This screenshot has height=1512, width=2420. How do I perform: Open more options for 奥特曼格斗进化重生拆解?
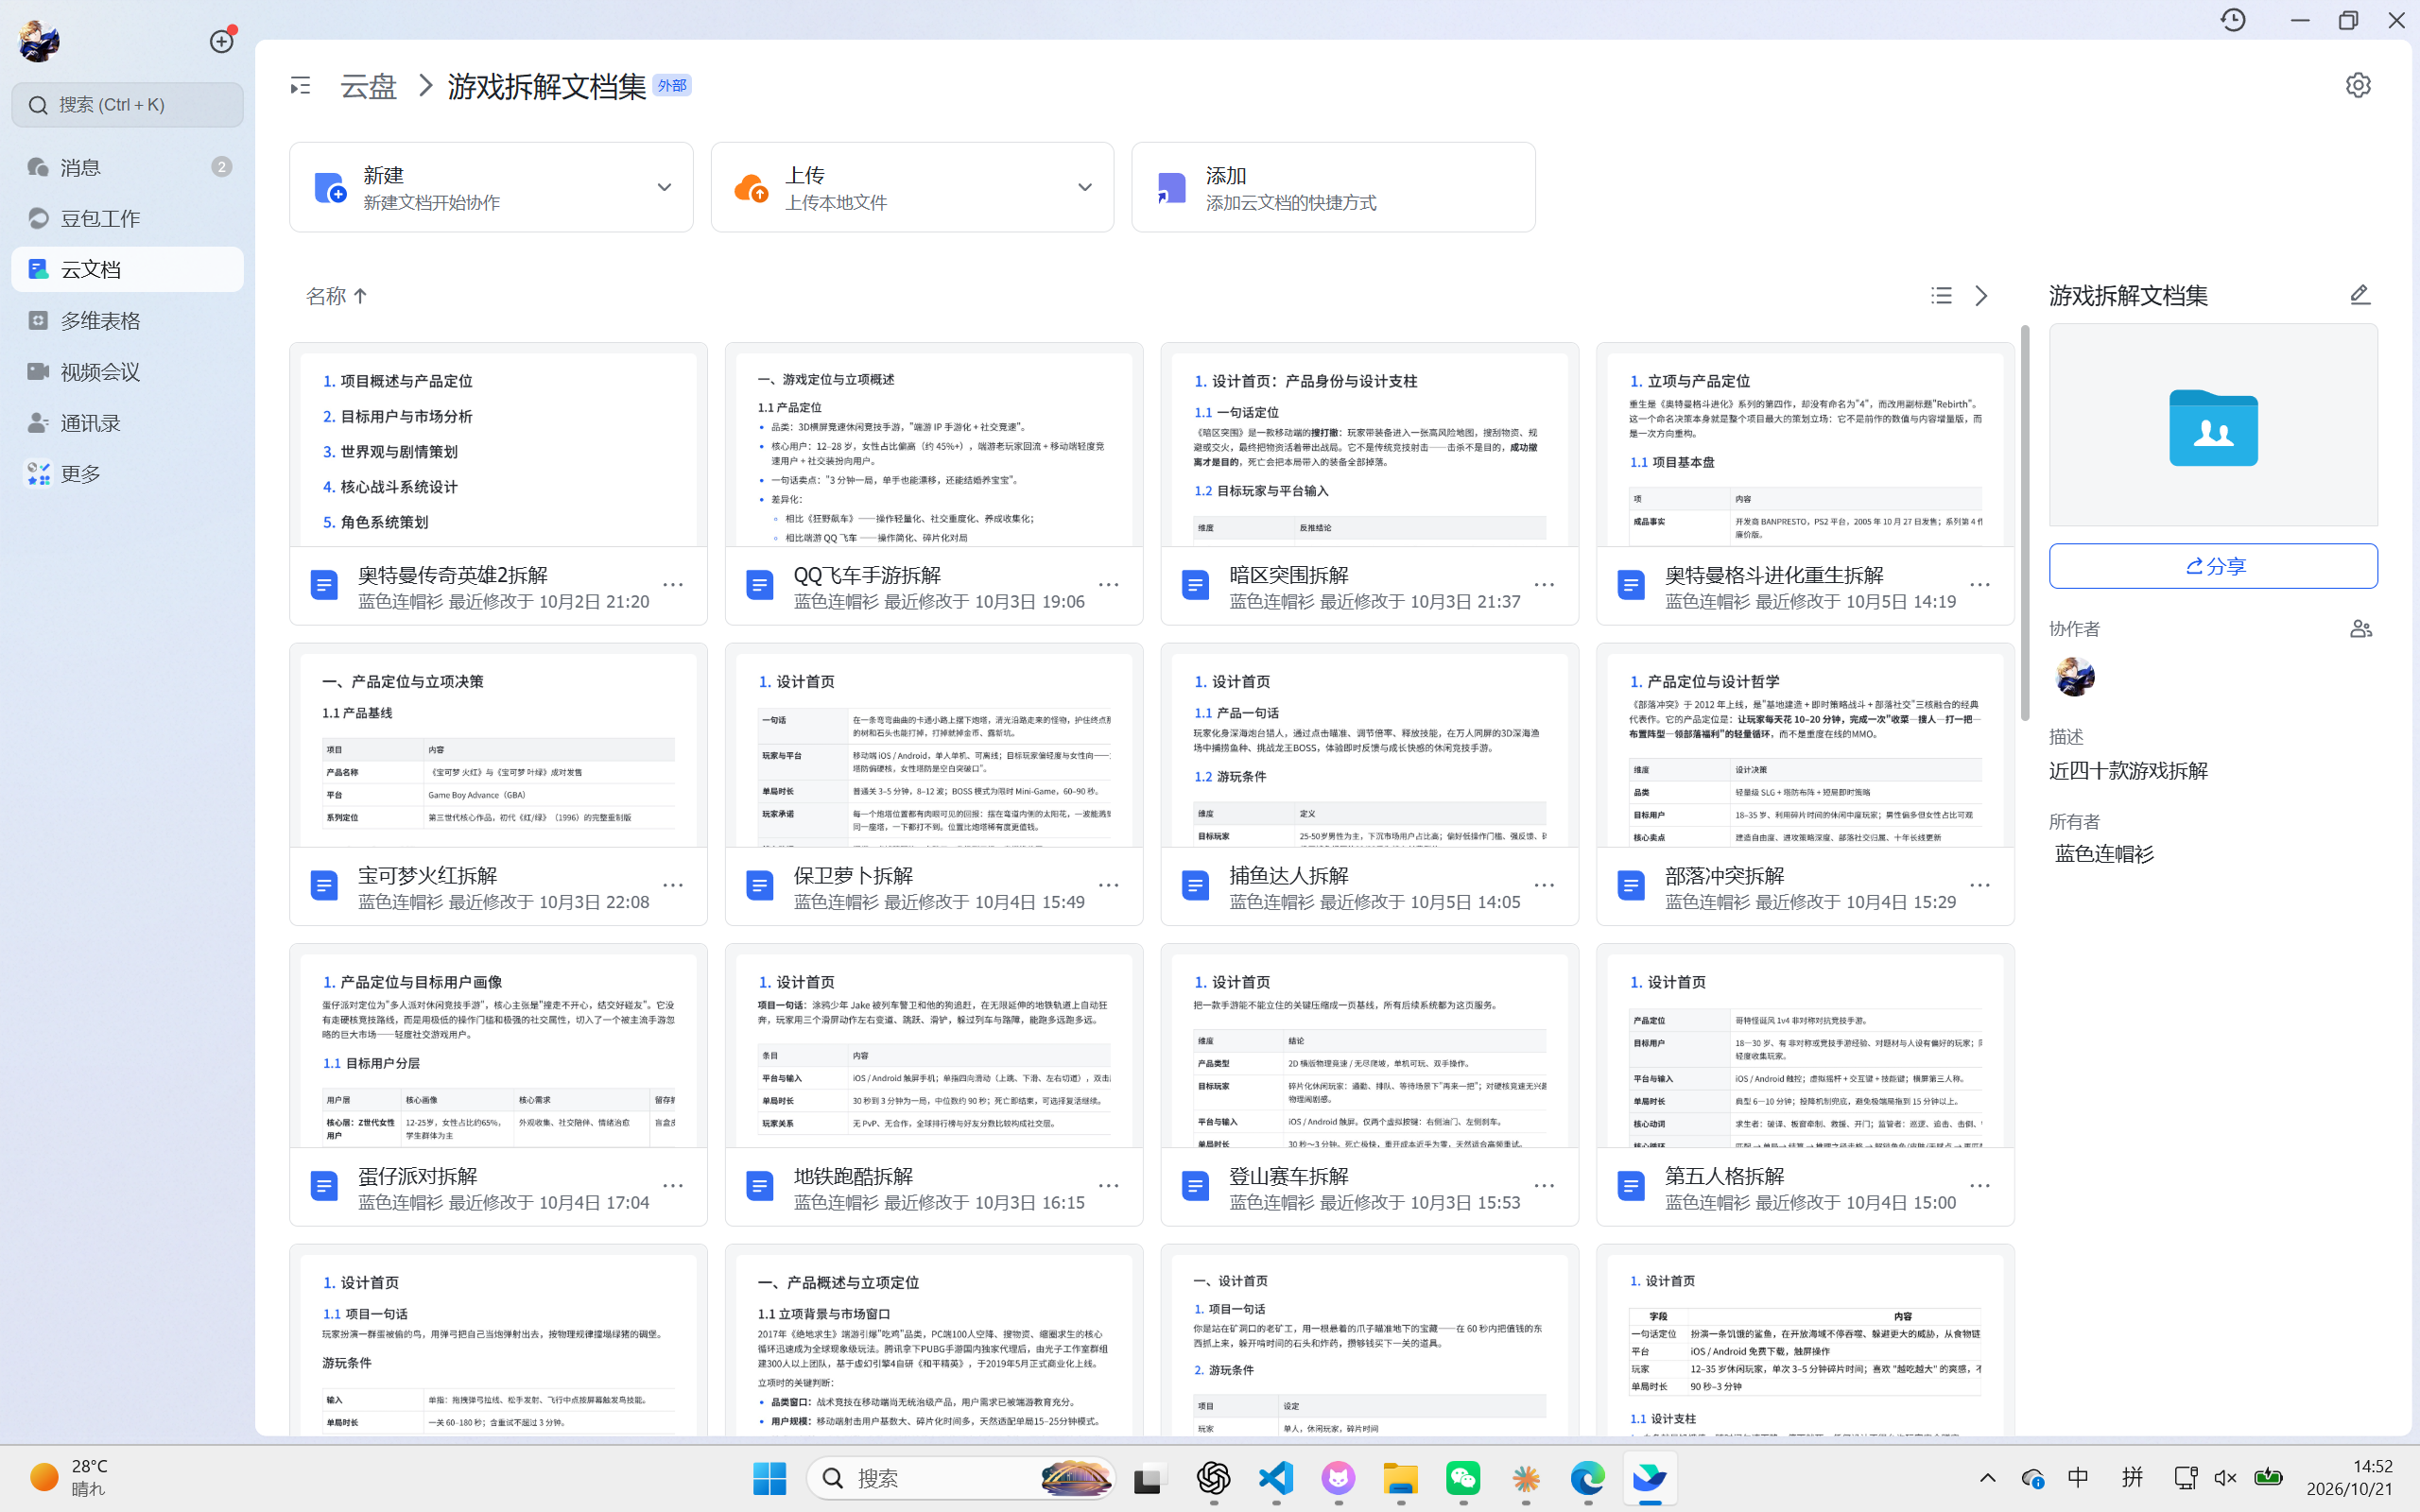coord(1979,585)
